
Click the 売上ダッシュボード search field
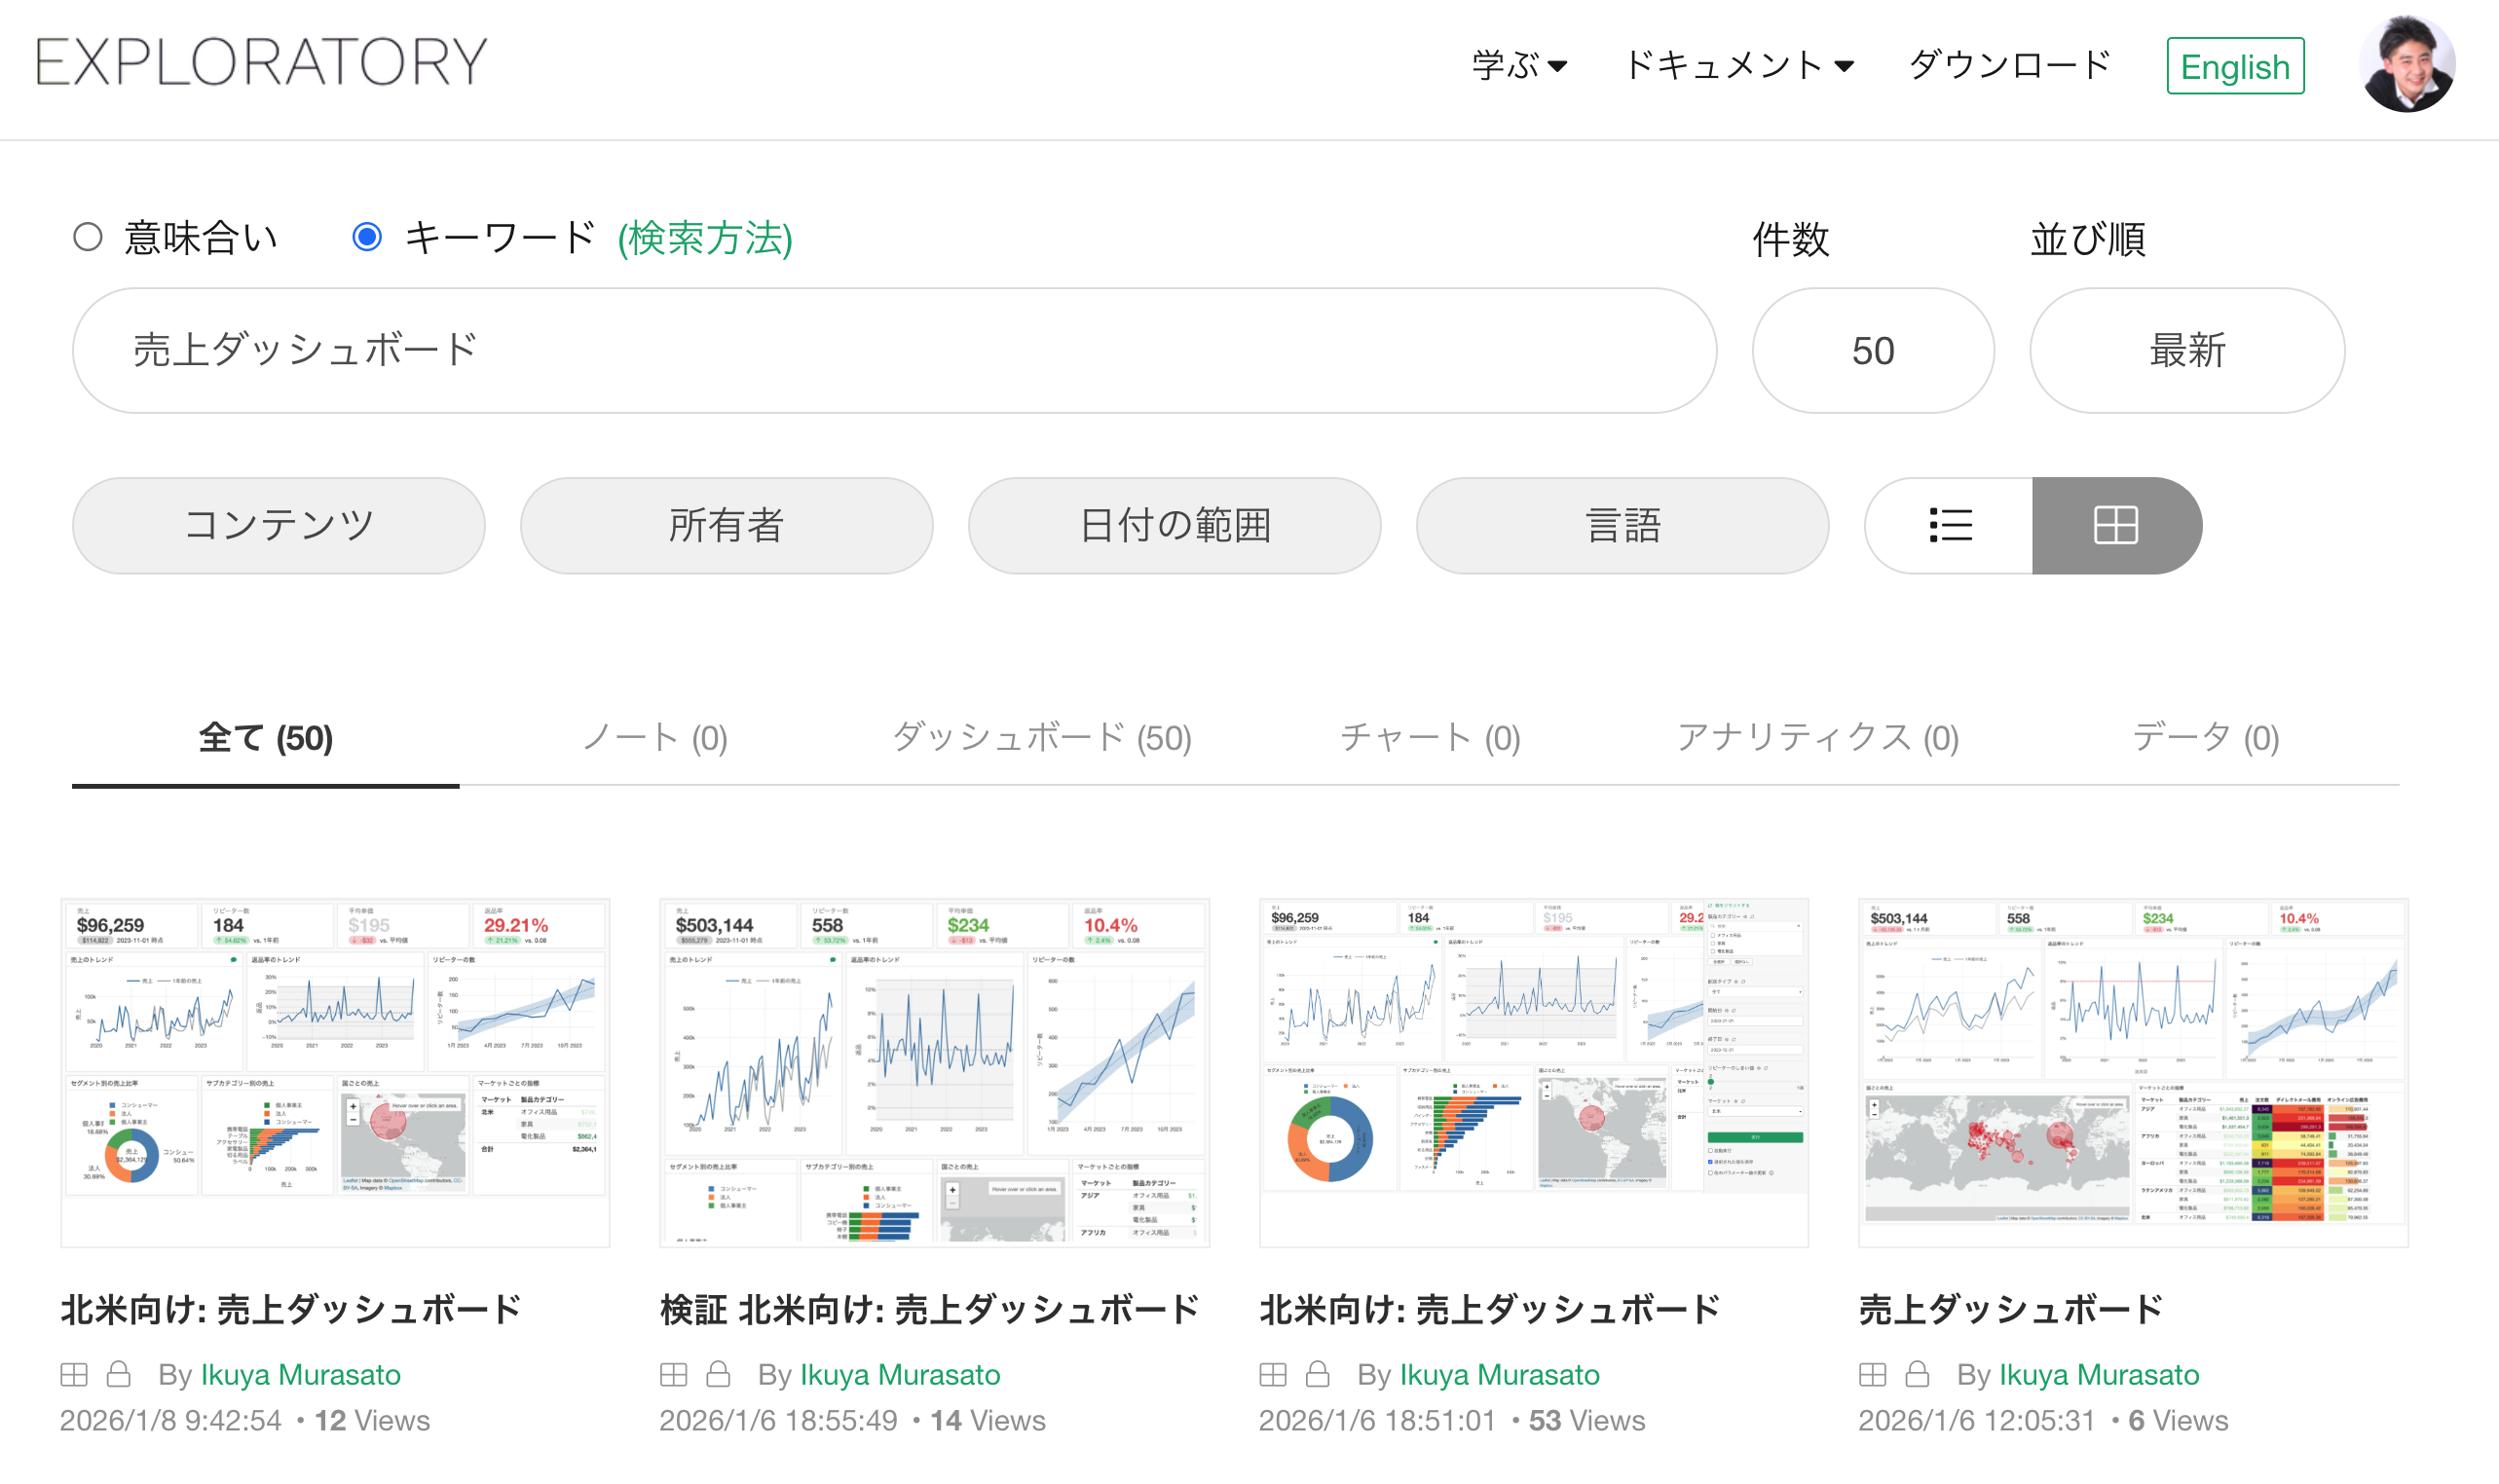[893, 351]
